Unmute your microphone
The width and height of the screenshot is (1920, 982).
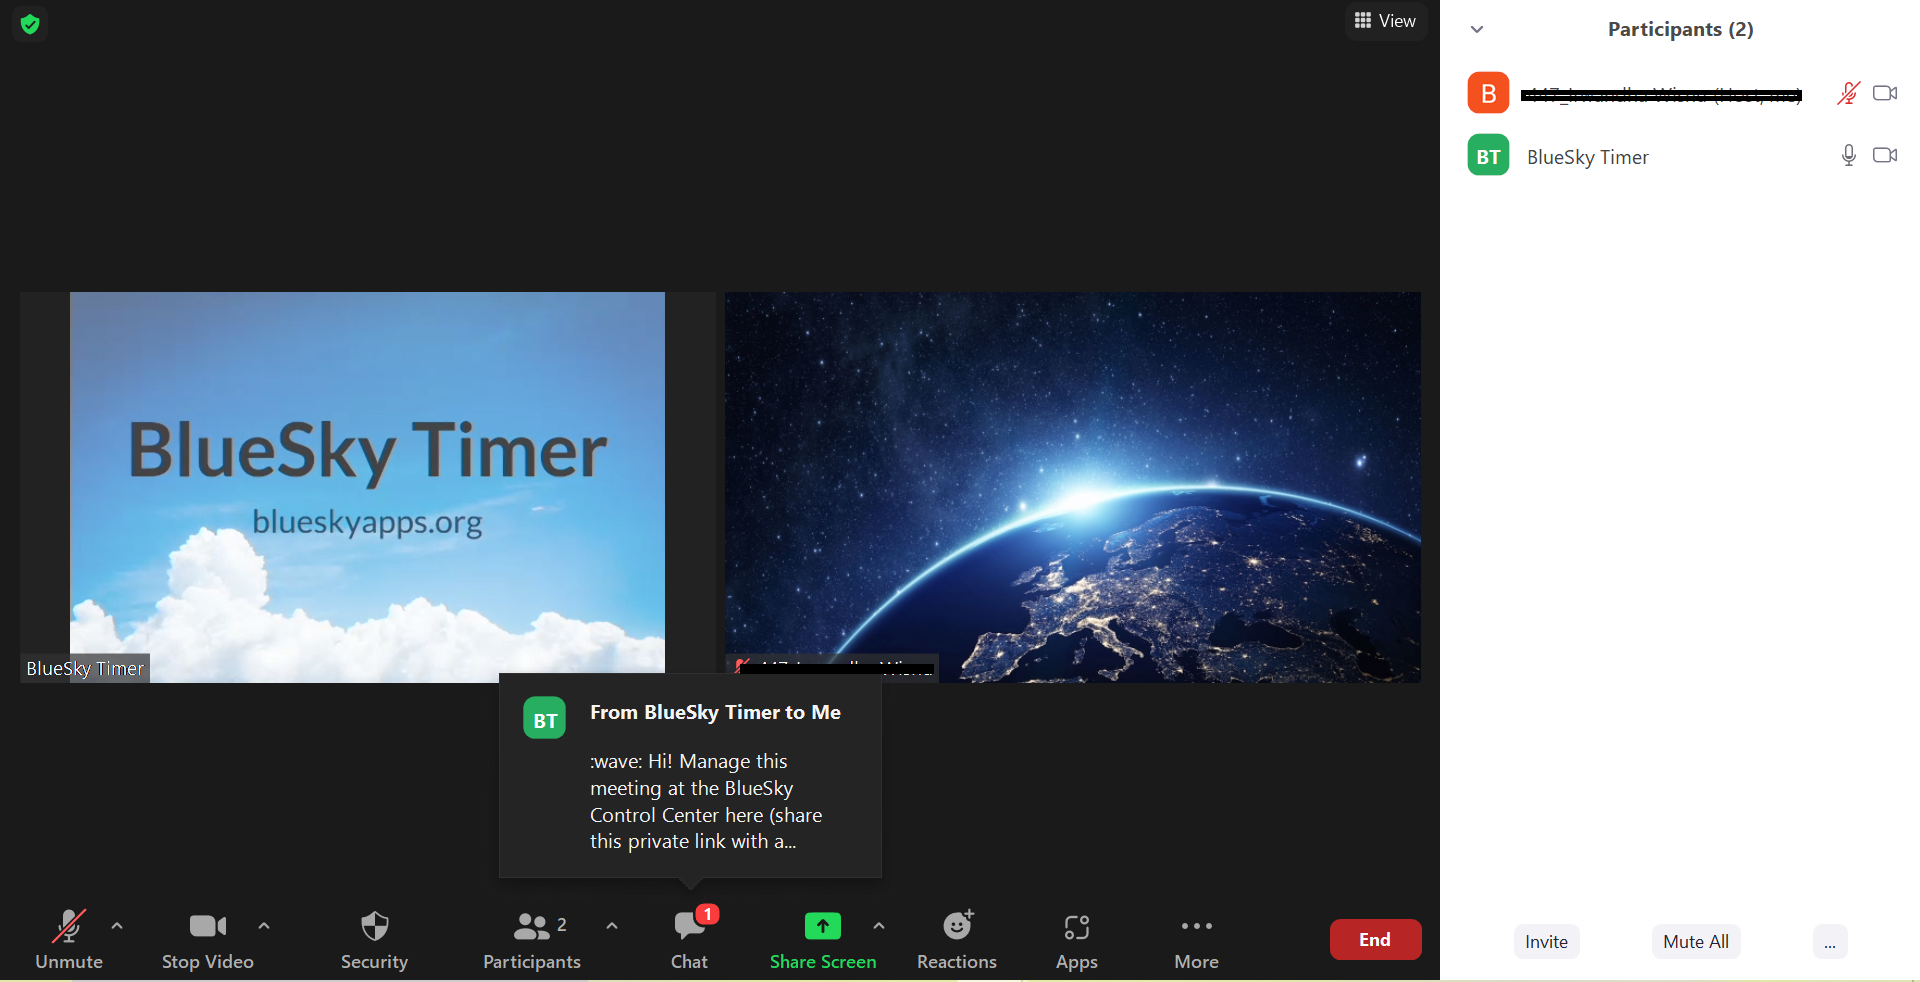click(69, 940)
